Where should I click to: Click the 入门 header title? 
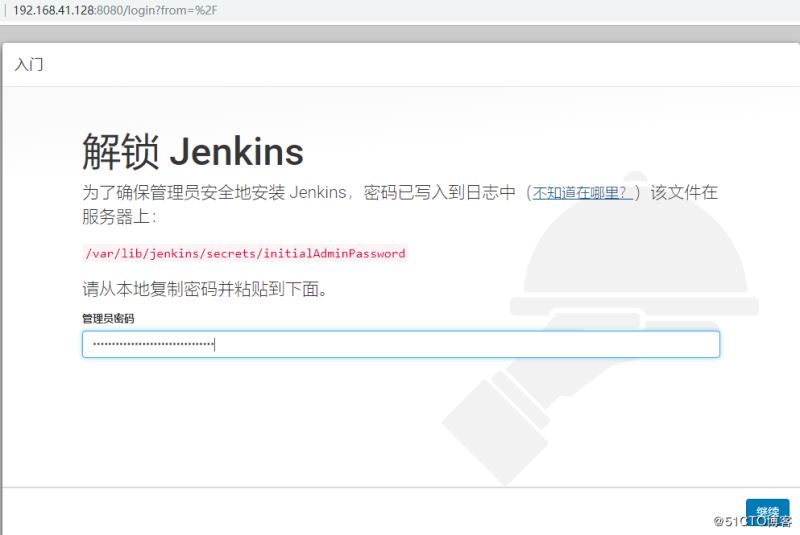(29, 65)
